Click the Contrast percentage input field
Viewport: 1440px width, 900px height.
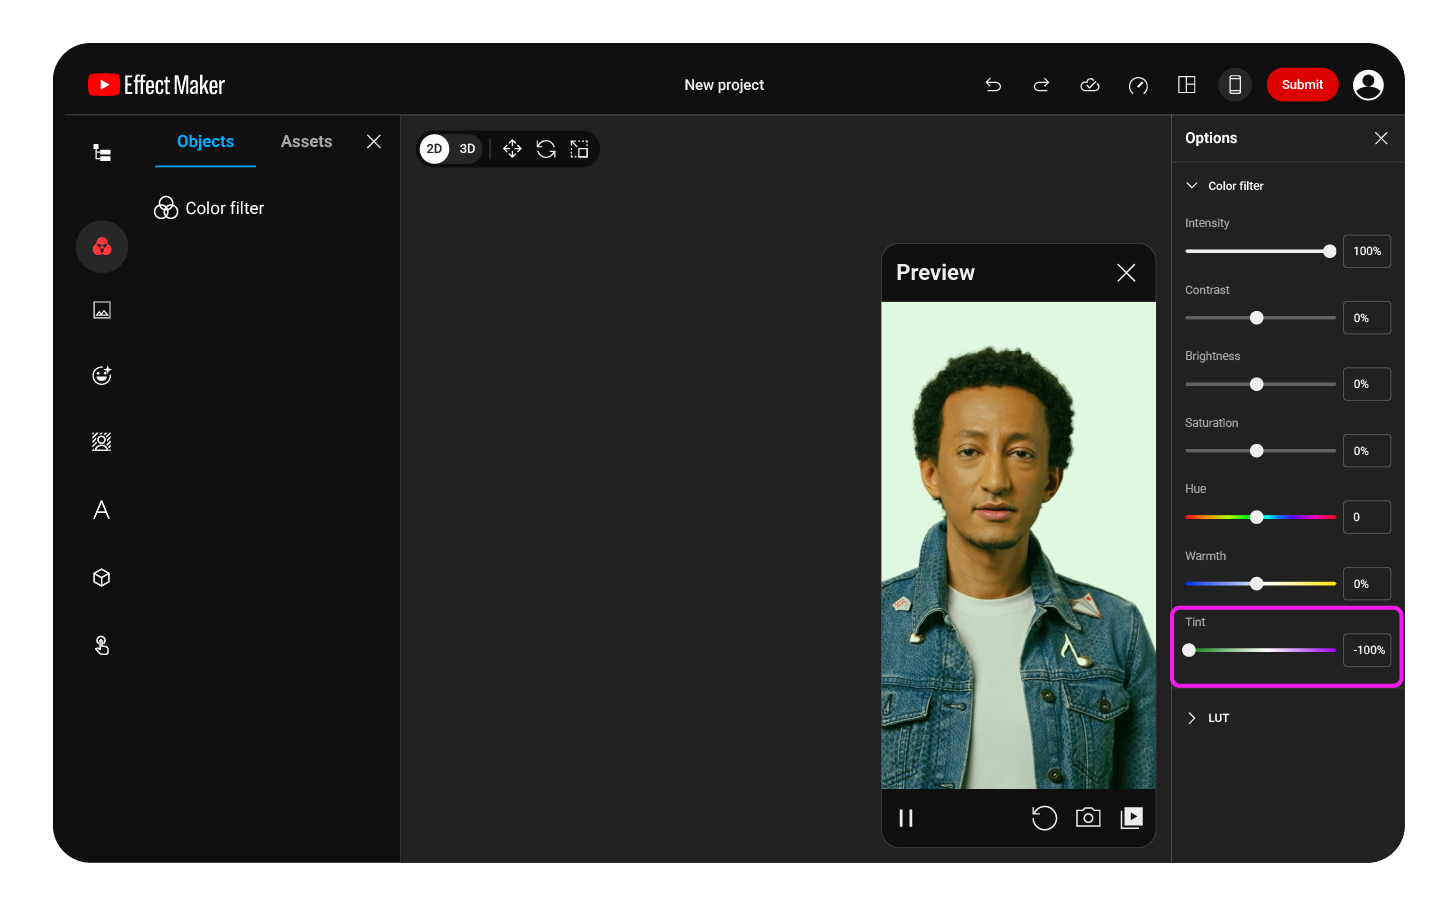(x=1366, y=318)
